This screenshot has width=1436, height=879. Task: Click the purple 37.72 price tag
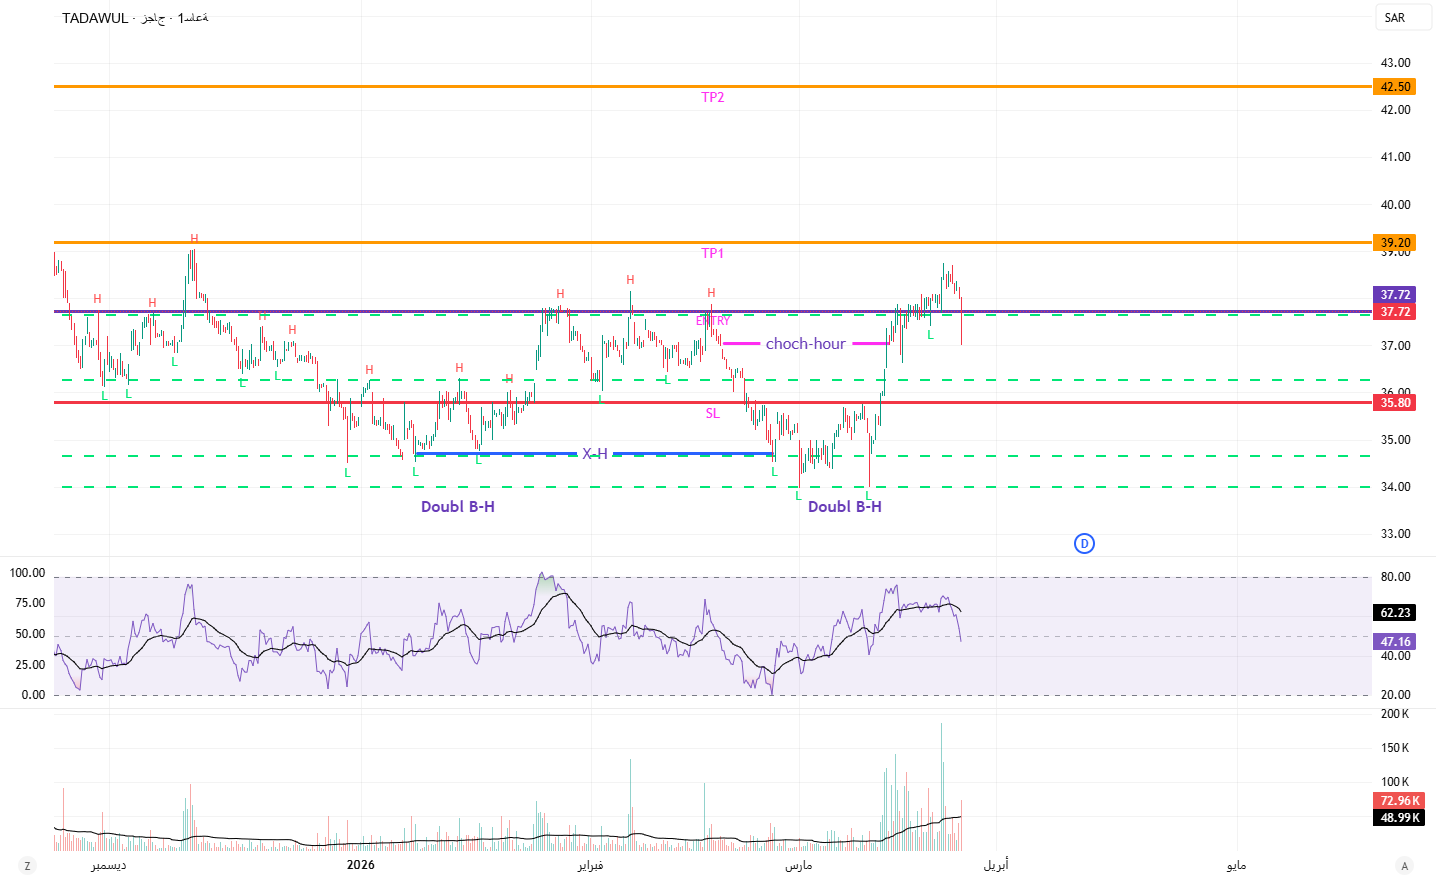pos(1395,295)
